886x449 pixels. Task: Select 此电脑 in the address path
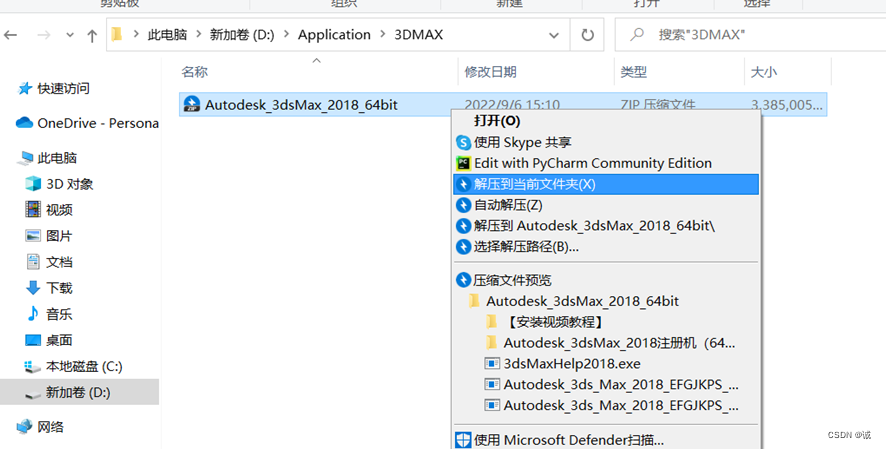pos(167,34)
